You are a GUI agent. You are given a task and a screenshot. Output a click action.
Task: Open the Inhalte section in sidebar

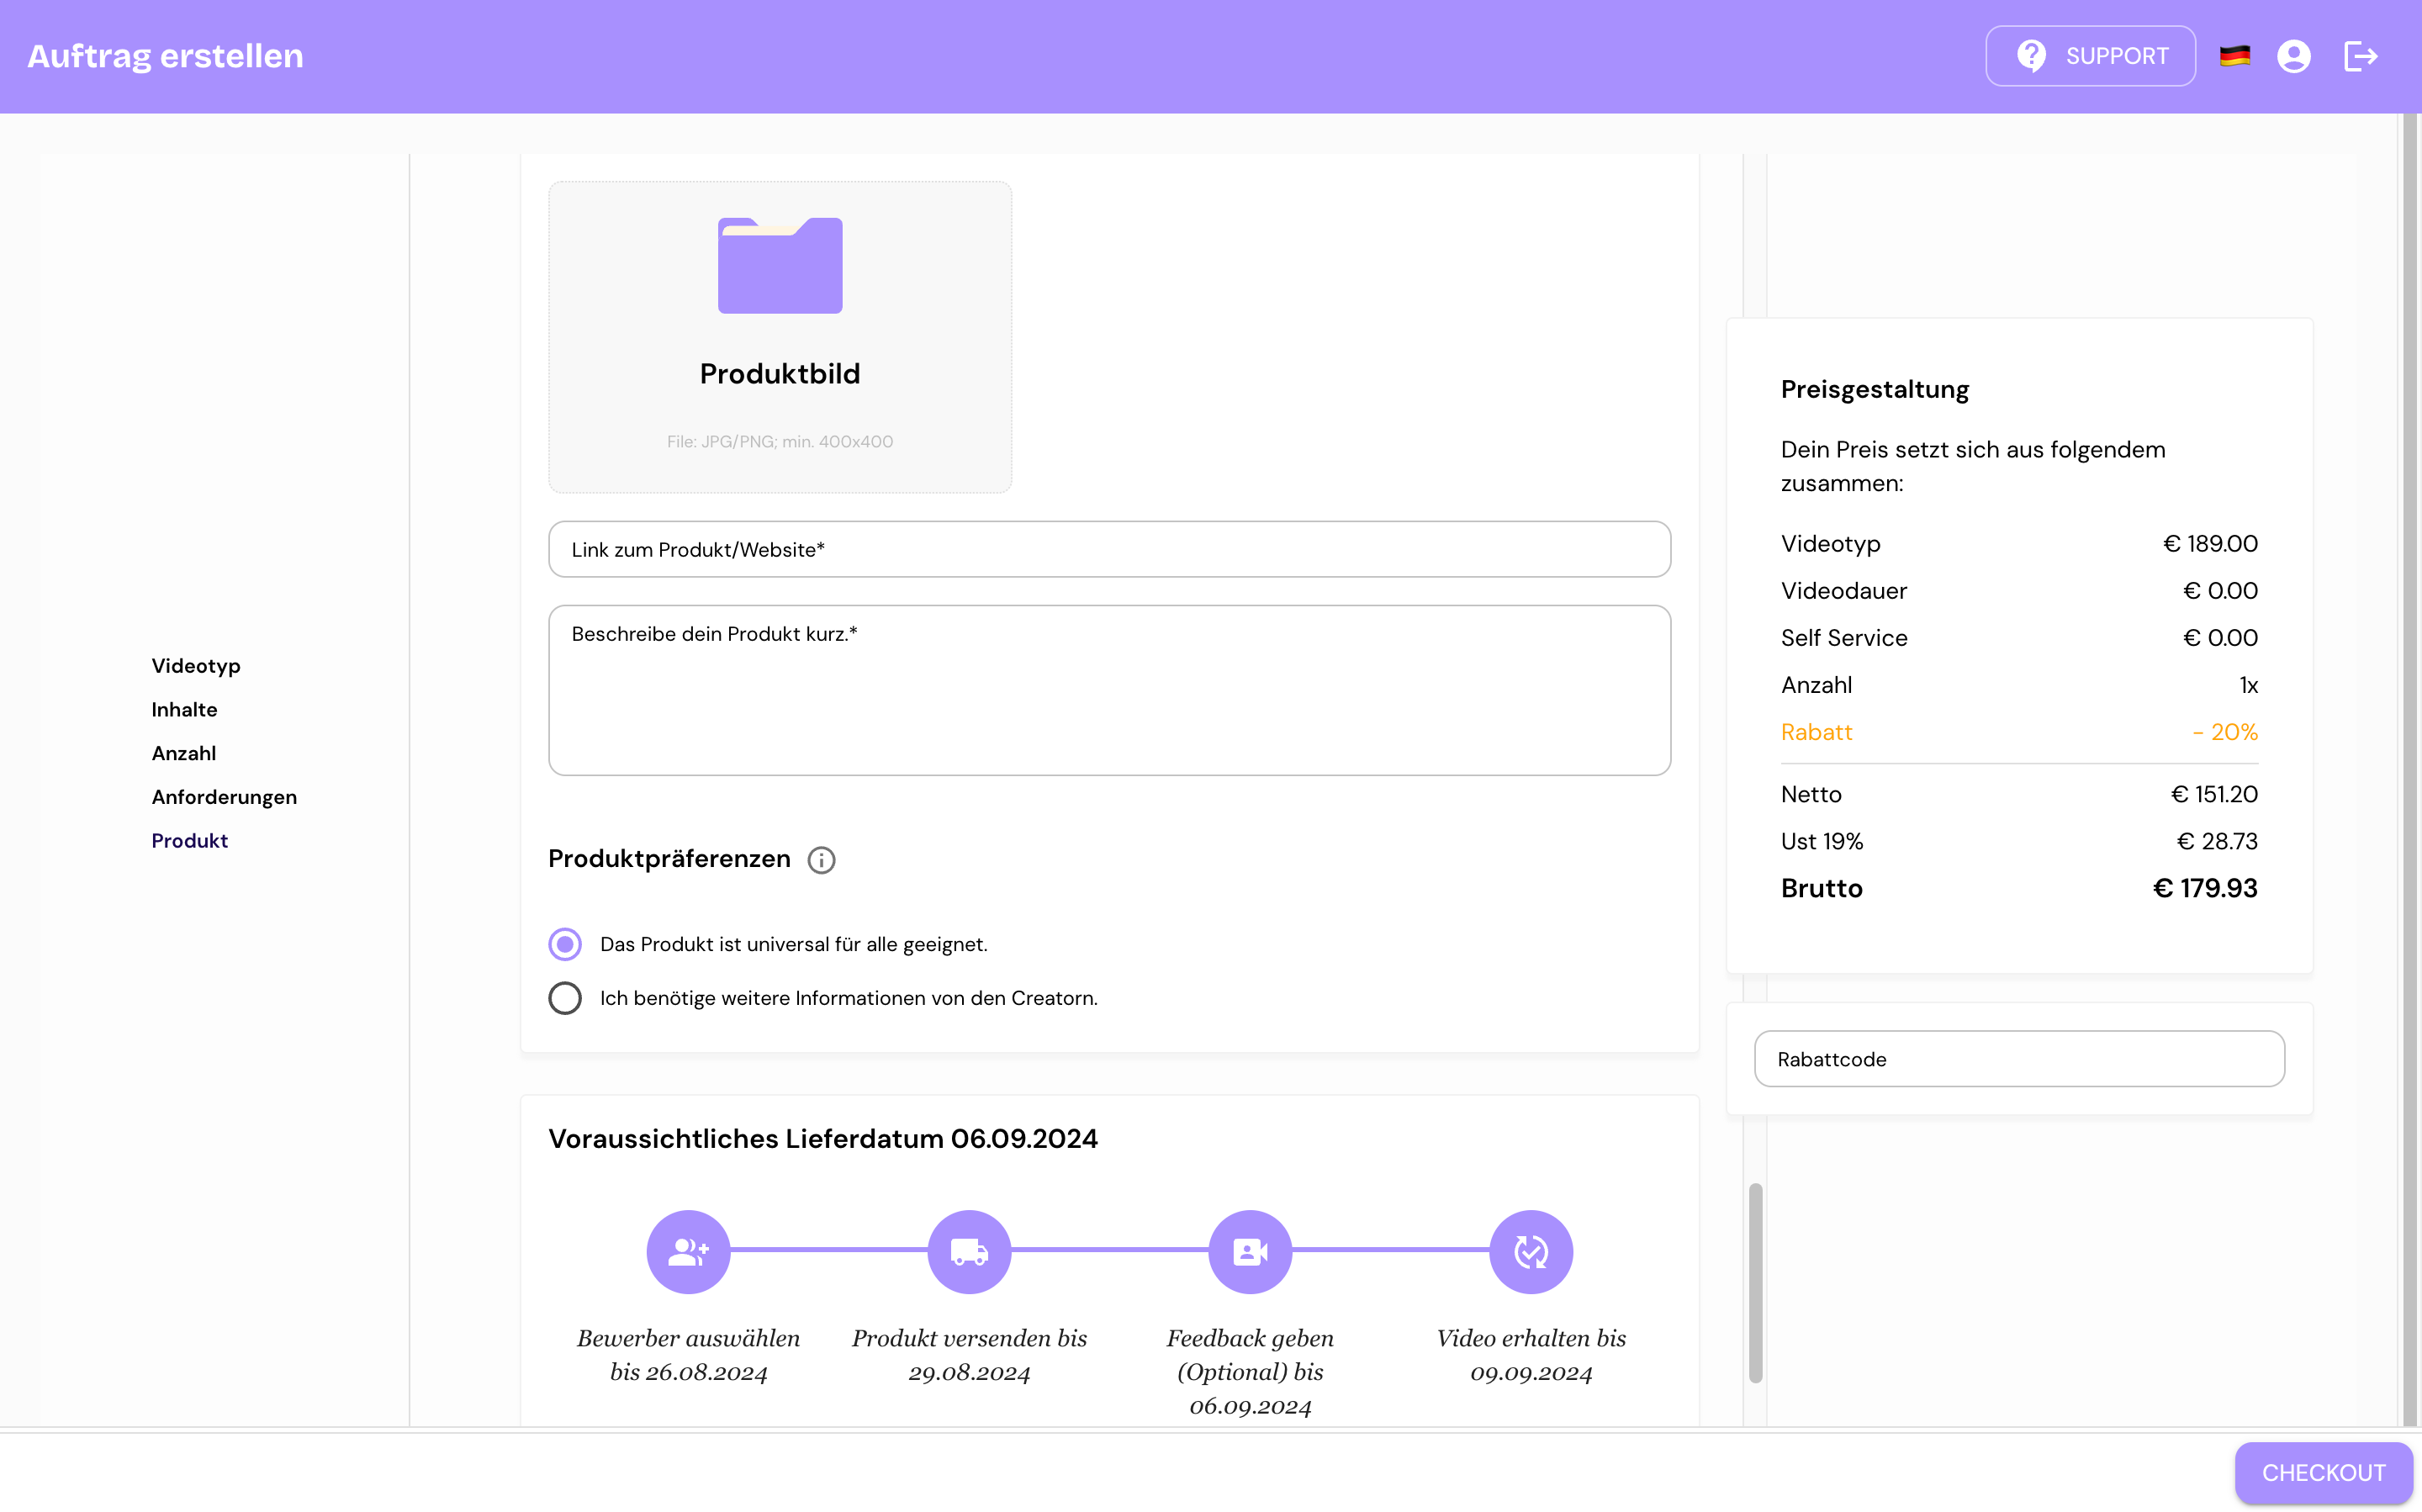184,710
